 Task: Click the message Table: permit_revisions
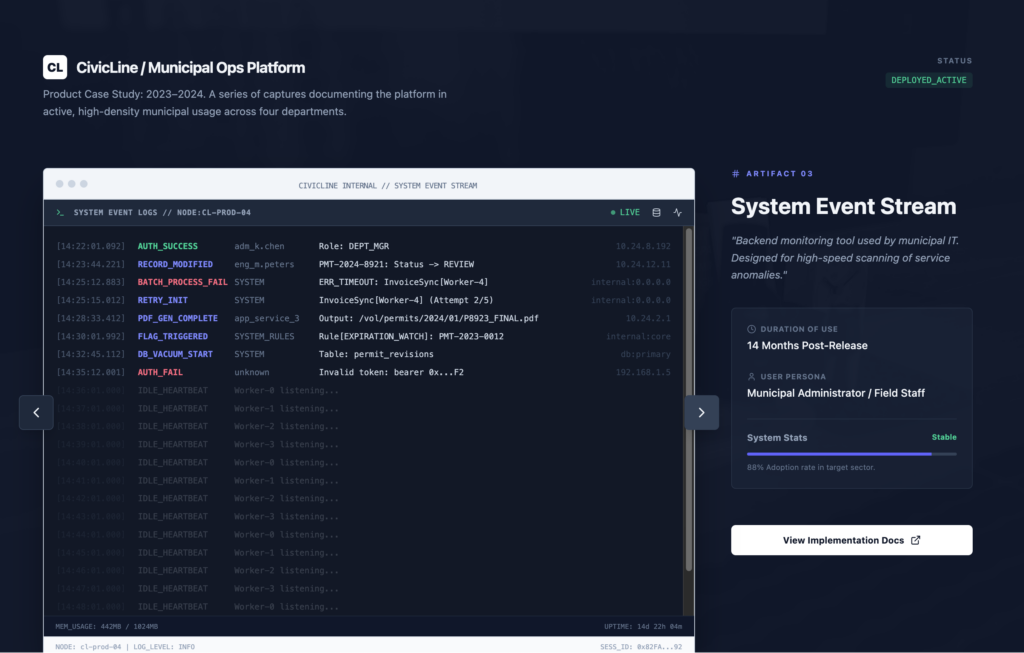click(x=376, y=354)
